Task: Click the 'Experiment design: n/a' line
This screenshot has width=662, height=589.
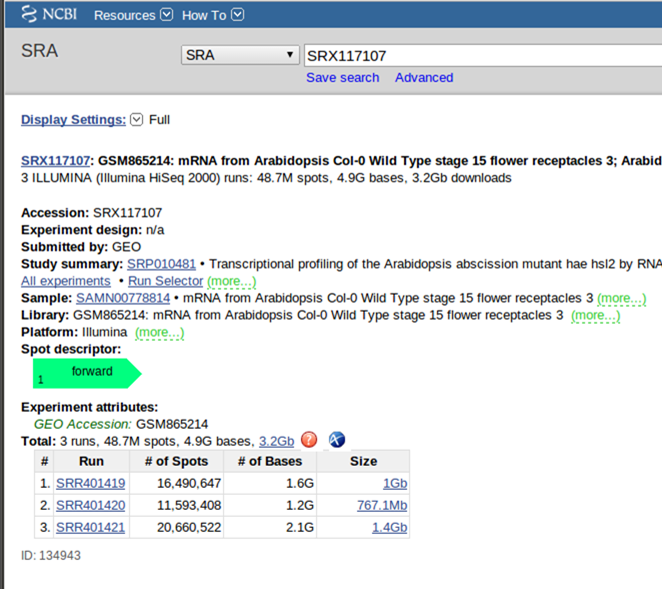Action: (92, 230)
